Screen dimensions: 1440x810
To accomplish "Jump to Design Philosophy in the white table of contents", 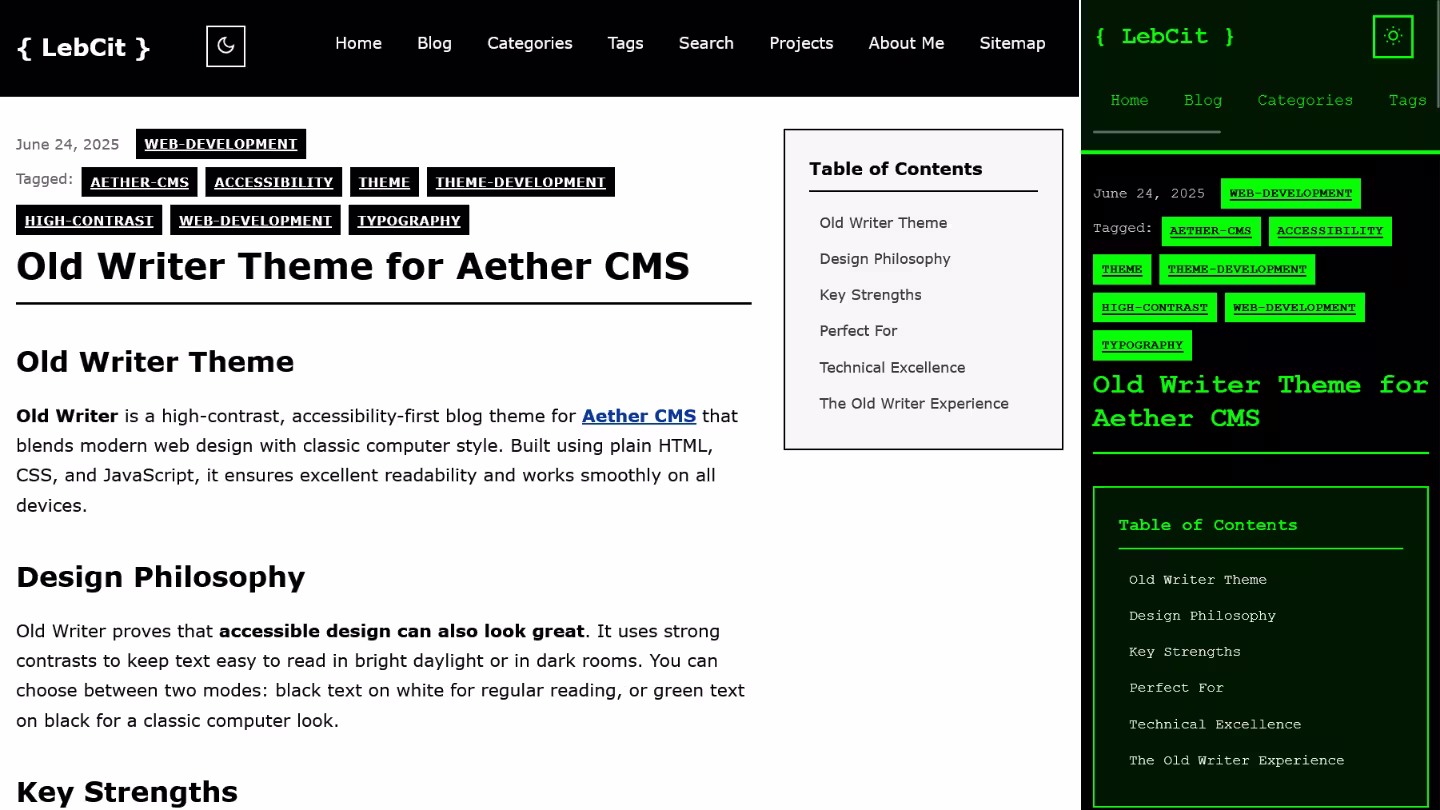I will (885, 259).
